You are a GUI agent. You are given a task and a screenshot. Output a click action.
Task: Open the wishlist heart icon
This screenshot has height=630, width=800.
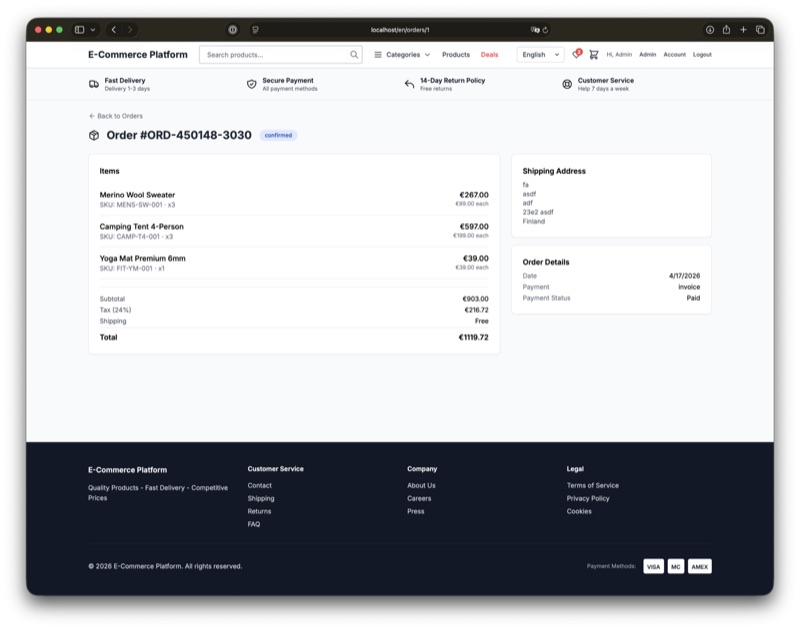coord(577,54)
